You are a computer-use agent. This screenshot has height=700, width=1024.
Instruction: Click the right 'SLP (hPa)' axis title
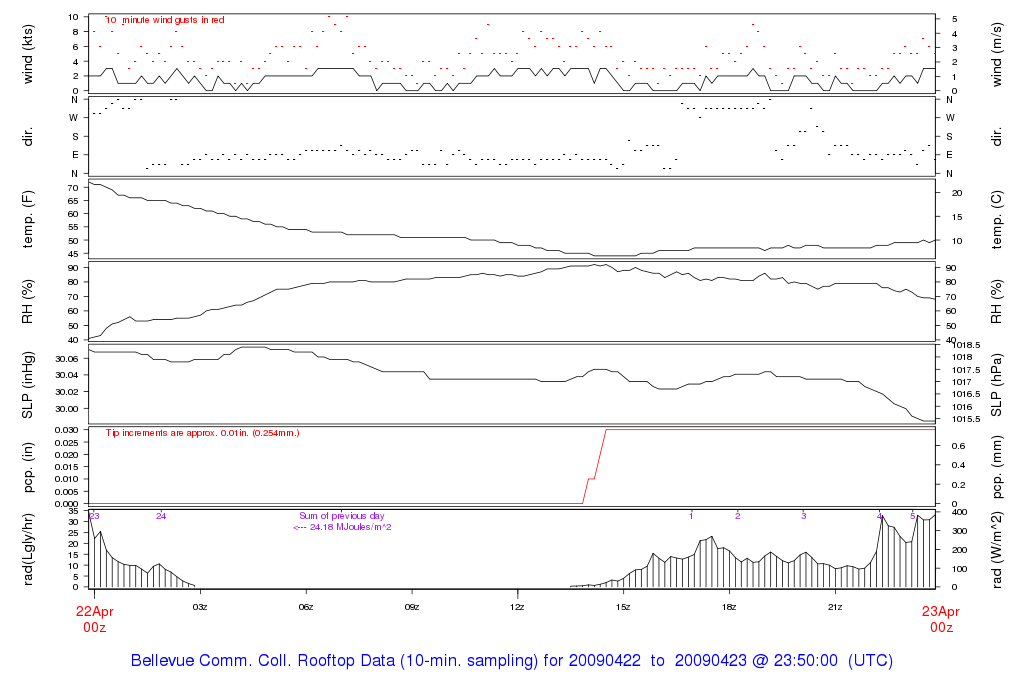click(996, 385)
